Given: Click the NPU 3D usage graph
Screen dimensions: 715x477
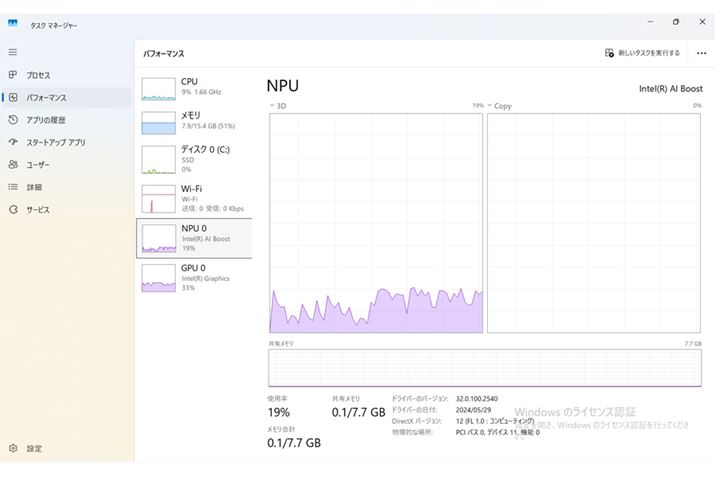Looking at the screenshot, I should 376,223.
